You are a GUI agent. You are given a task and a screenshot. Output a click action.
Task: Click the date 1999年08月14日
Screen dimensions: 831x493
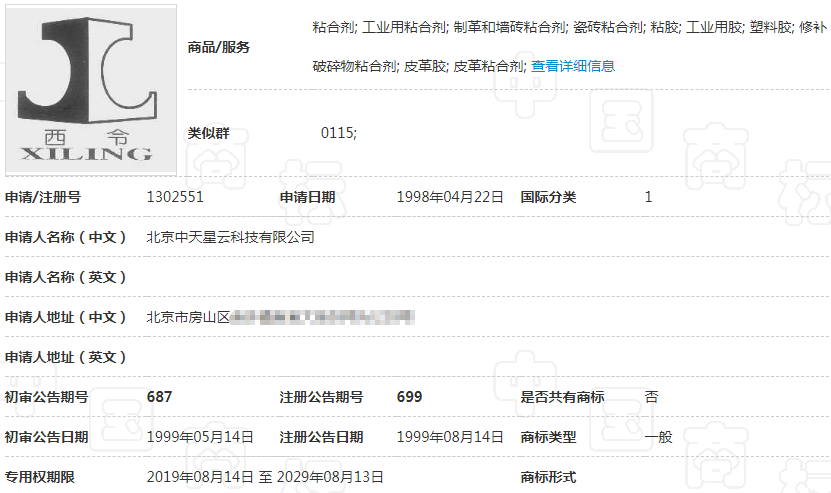click(450, 437)
